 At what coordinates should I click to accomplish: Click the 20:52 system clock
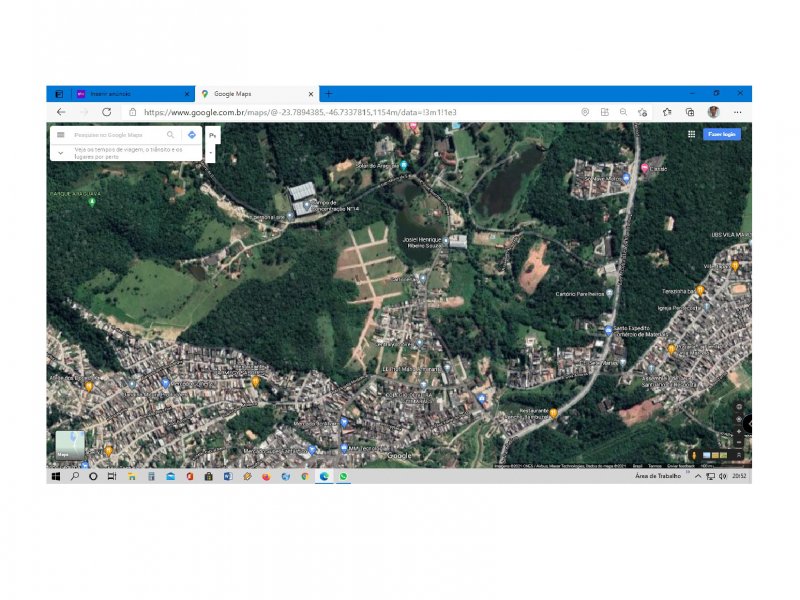(x=739, y=476)
